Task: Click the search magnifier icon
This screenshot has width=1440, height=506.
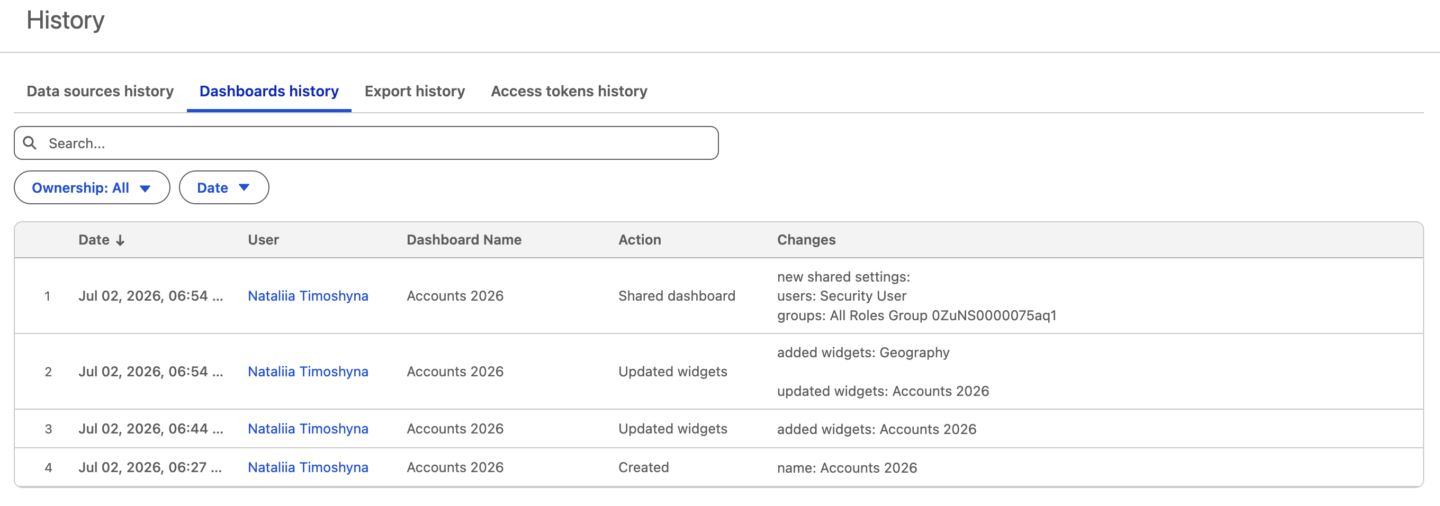Action: pyautogui.click(x=30, y=143)
